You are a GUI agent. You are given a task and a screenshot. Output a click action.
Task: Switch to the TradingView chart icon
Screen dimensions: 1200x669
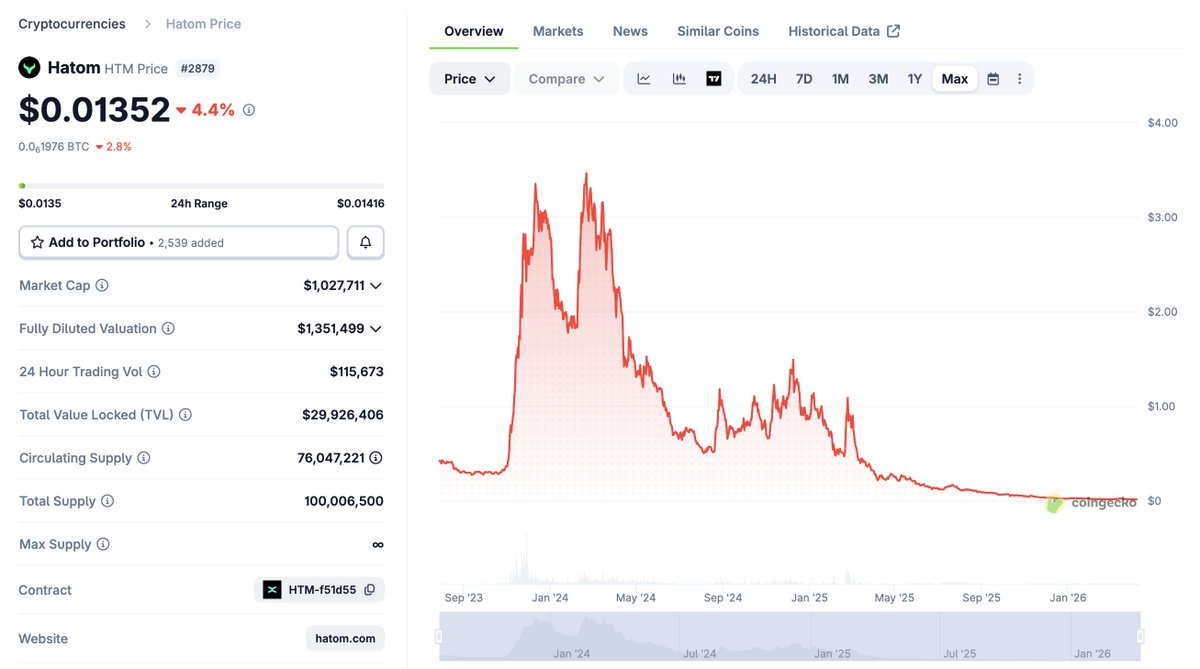(x=714, y=79)
